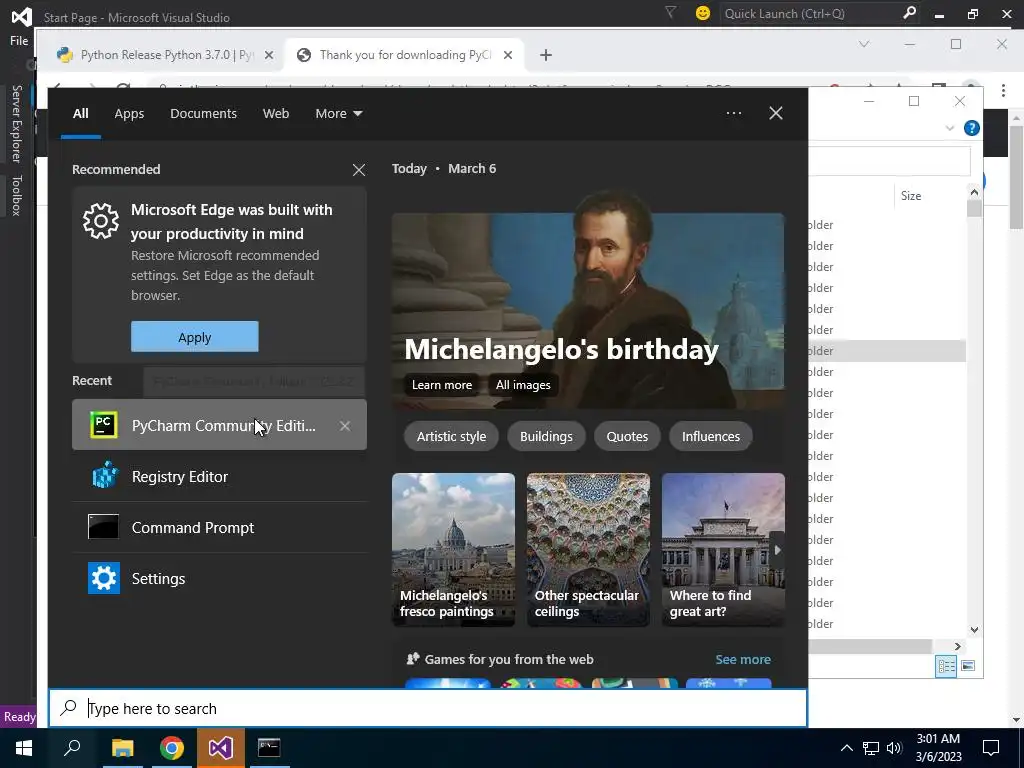The width and height of the screenshot is (1024, 768).
Task: Open the notification center icon
Action: click(x=991, y=748)
